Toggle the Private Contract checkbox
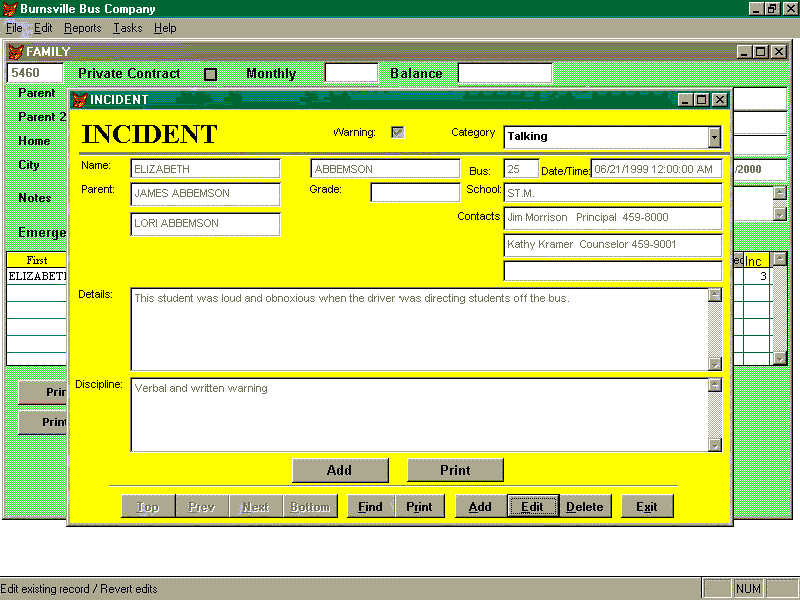Viewport: 800px width, 600px height. point(210,74)
